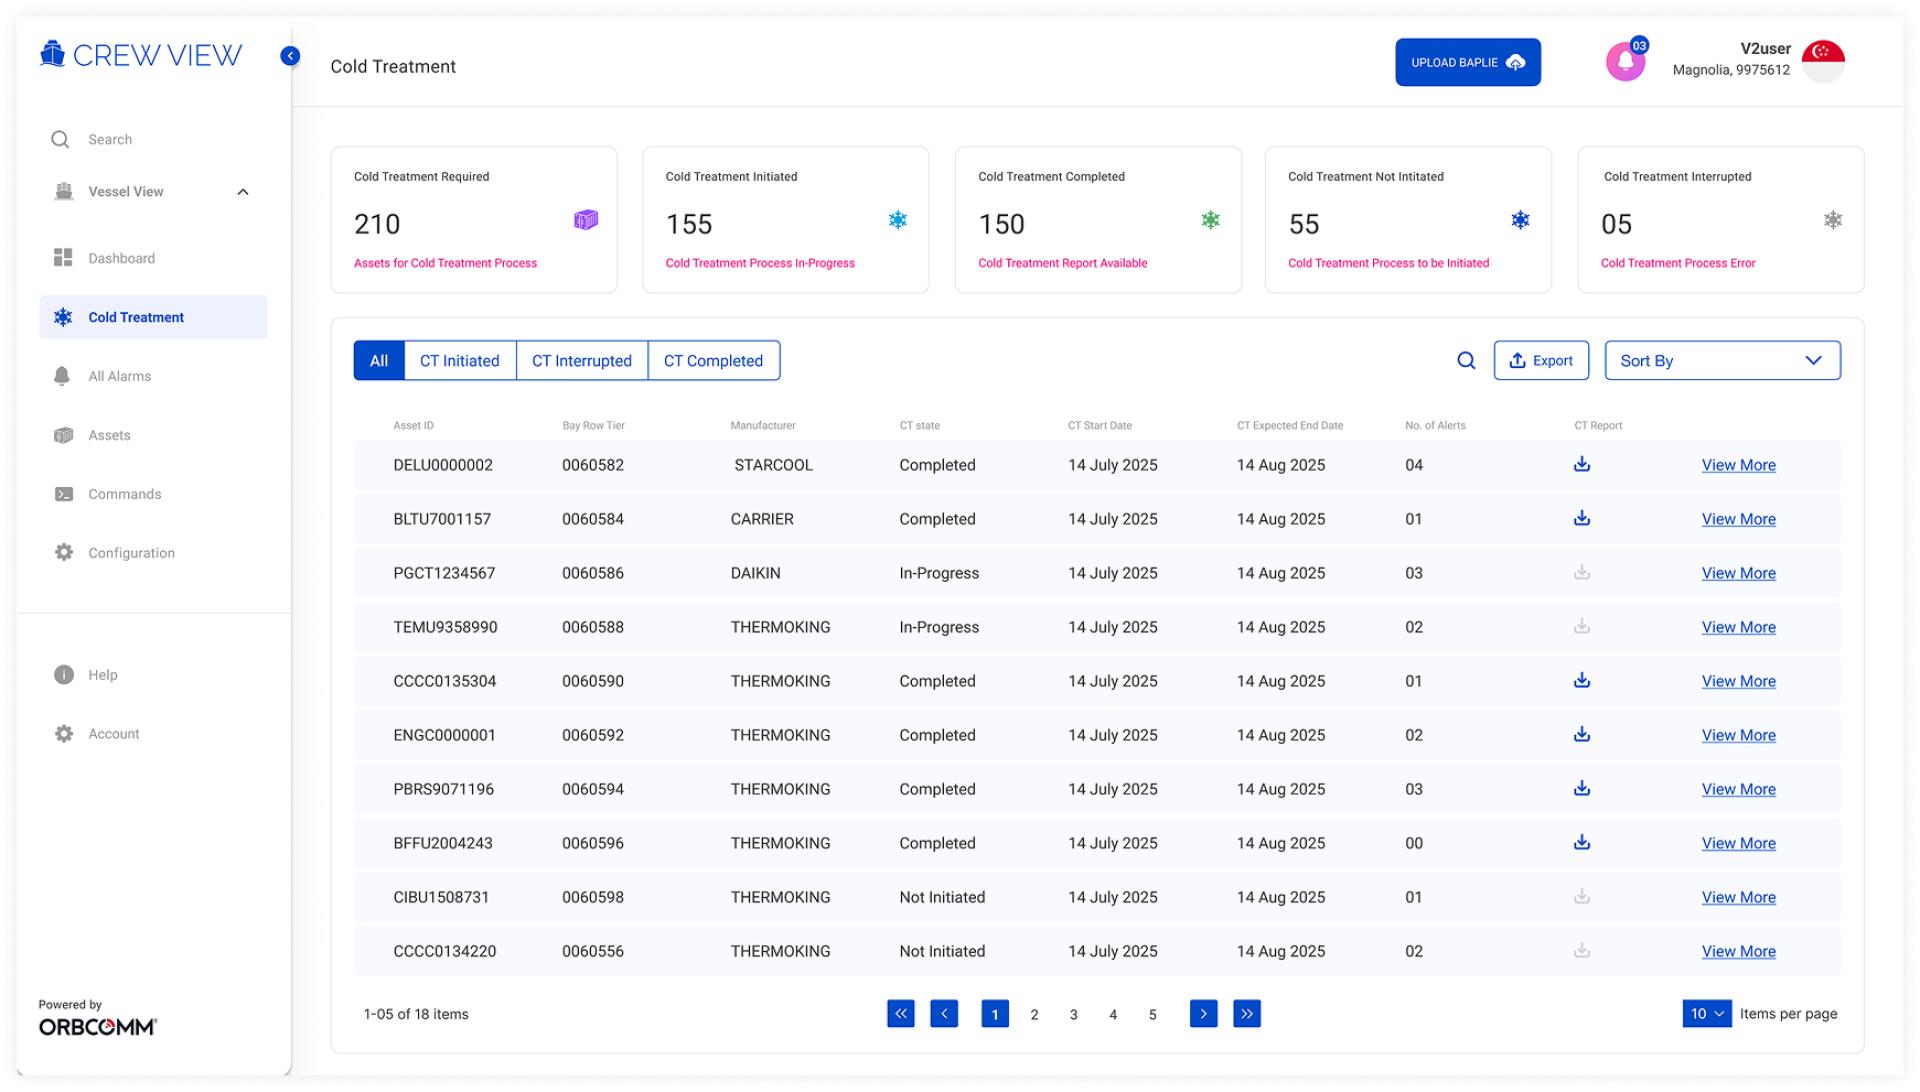The image size is (1920, 1092).
Task: Download CT report for DELU0000002
Action: coord(1582,464)
